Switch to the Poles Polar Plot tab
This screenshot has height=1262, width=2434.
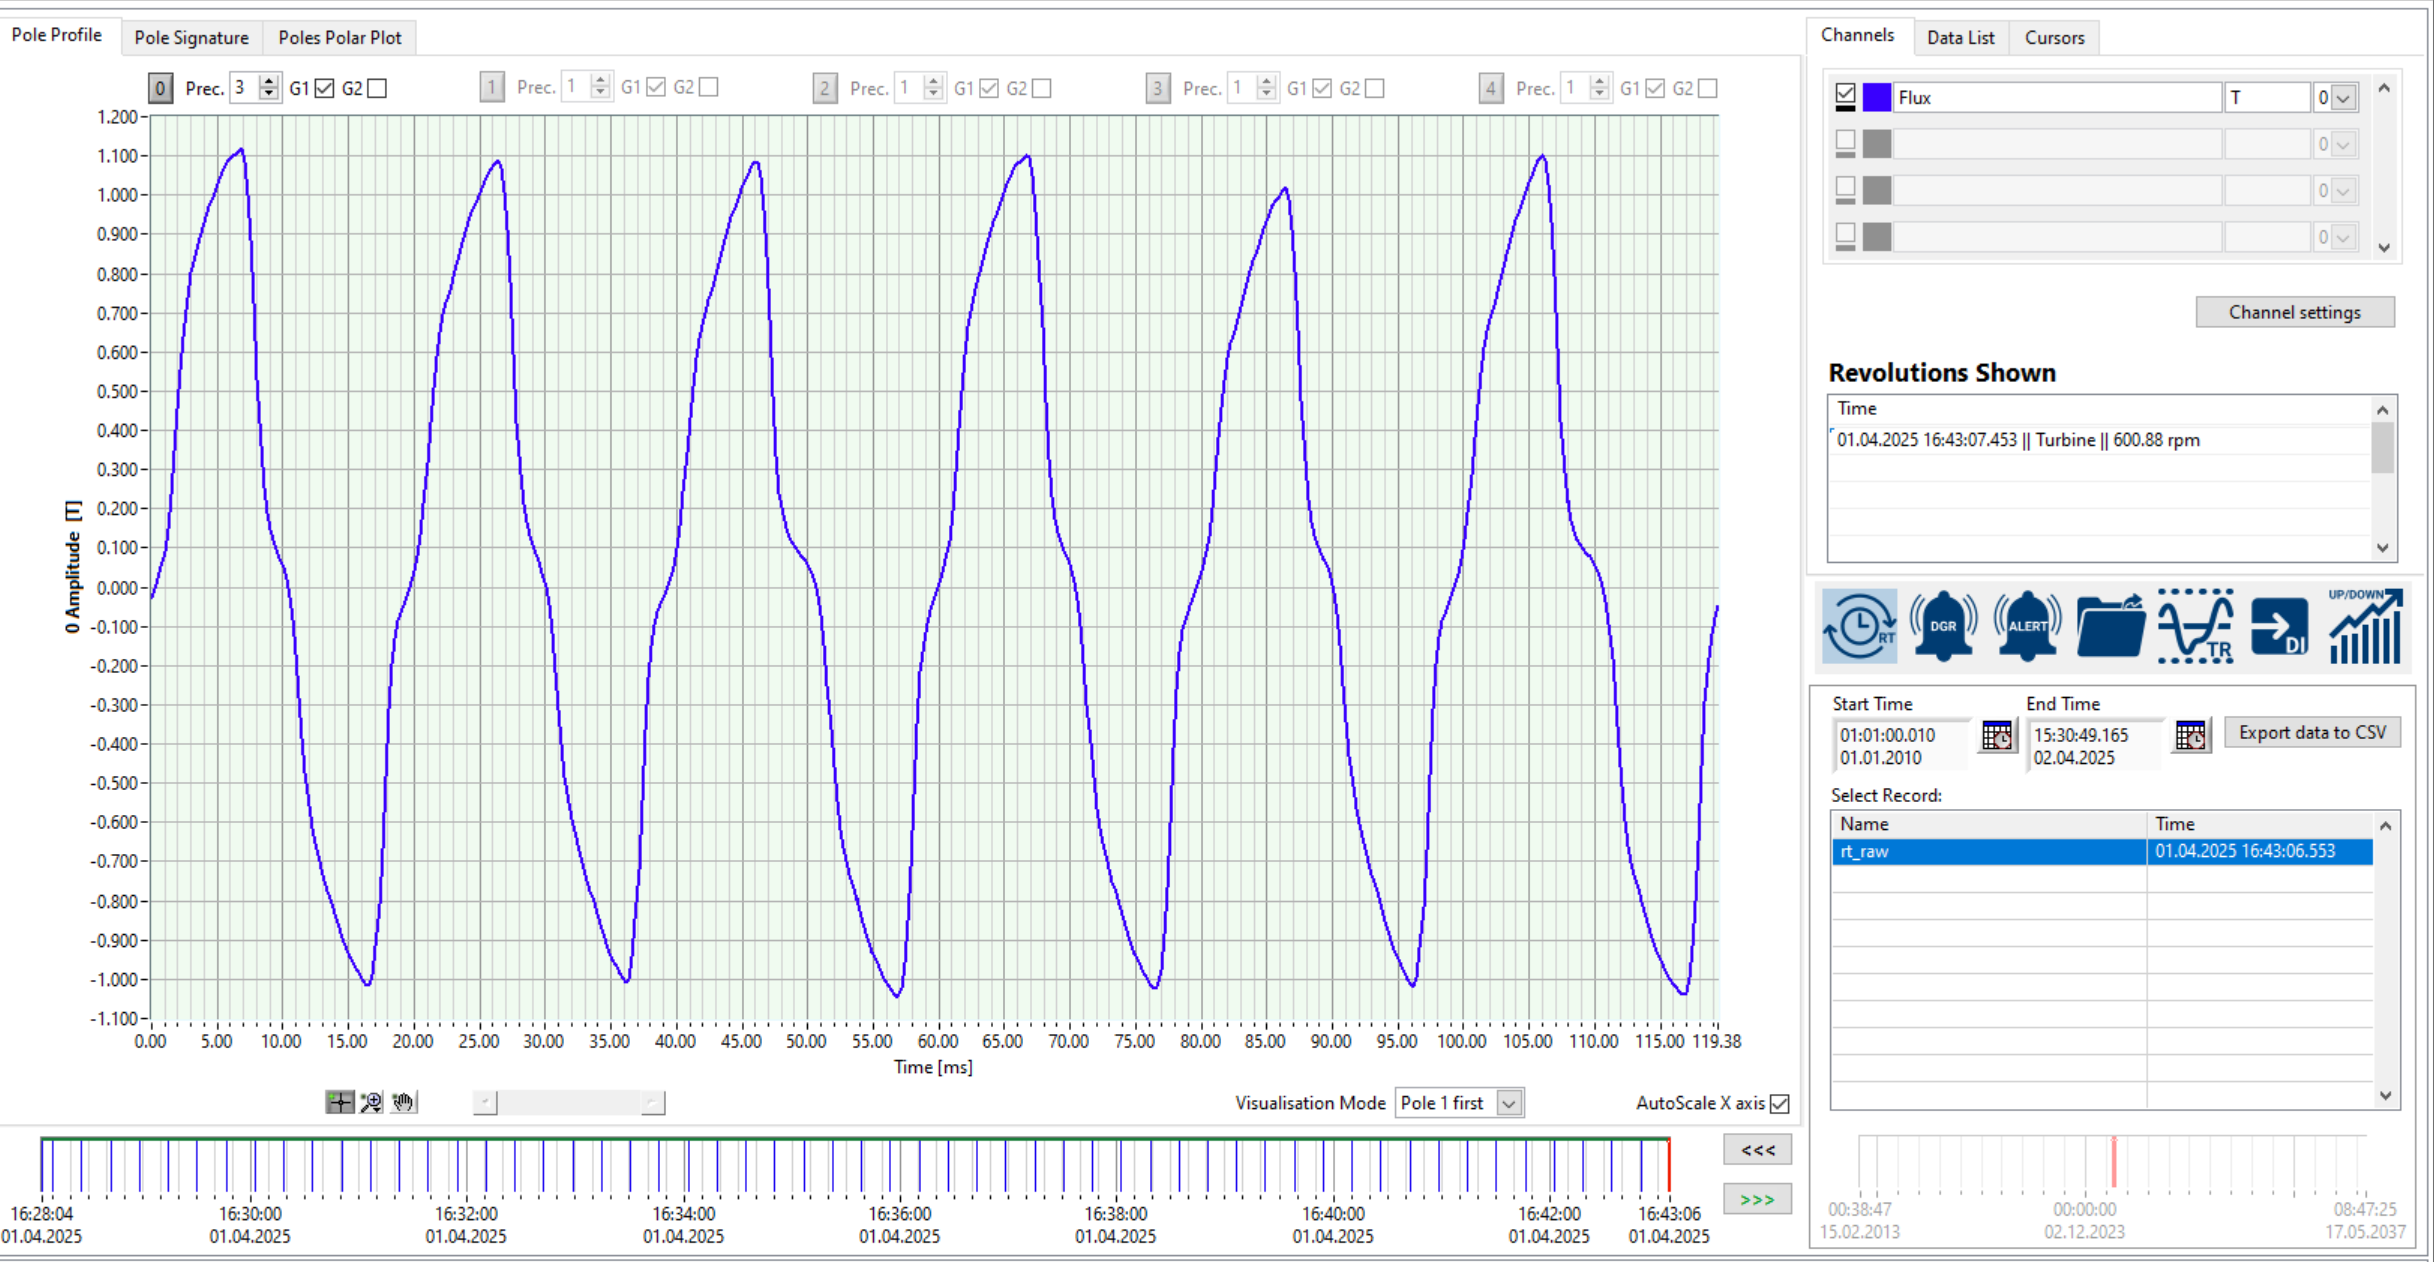click(x=340, y=37)
